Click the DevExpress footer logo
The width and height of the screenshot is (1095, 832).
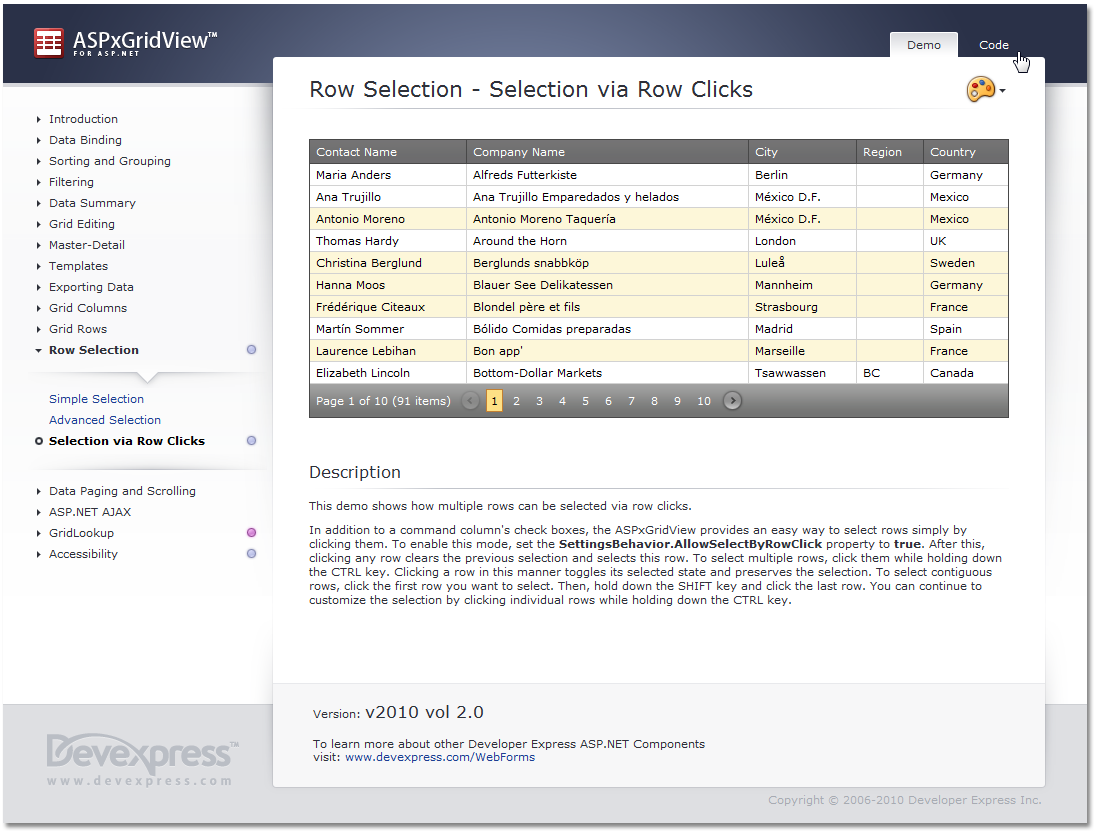point(141,756)
